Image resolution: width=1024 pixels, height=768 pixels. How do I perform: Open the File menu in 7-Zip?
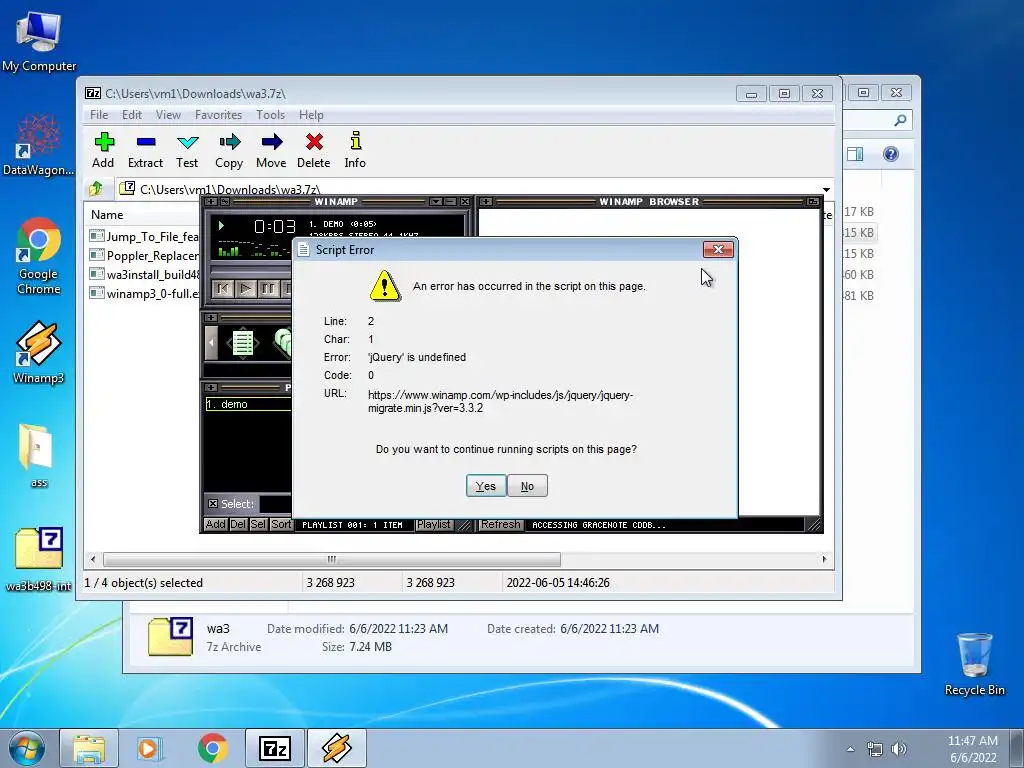tap(99, 115)
